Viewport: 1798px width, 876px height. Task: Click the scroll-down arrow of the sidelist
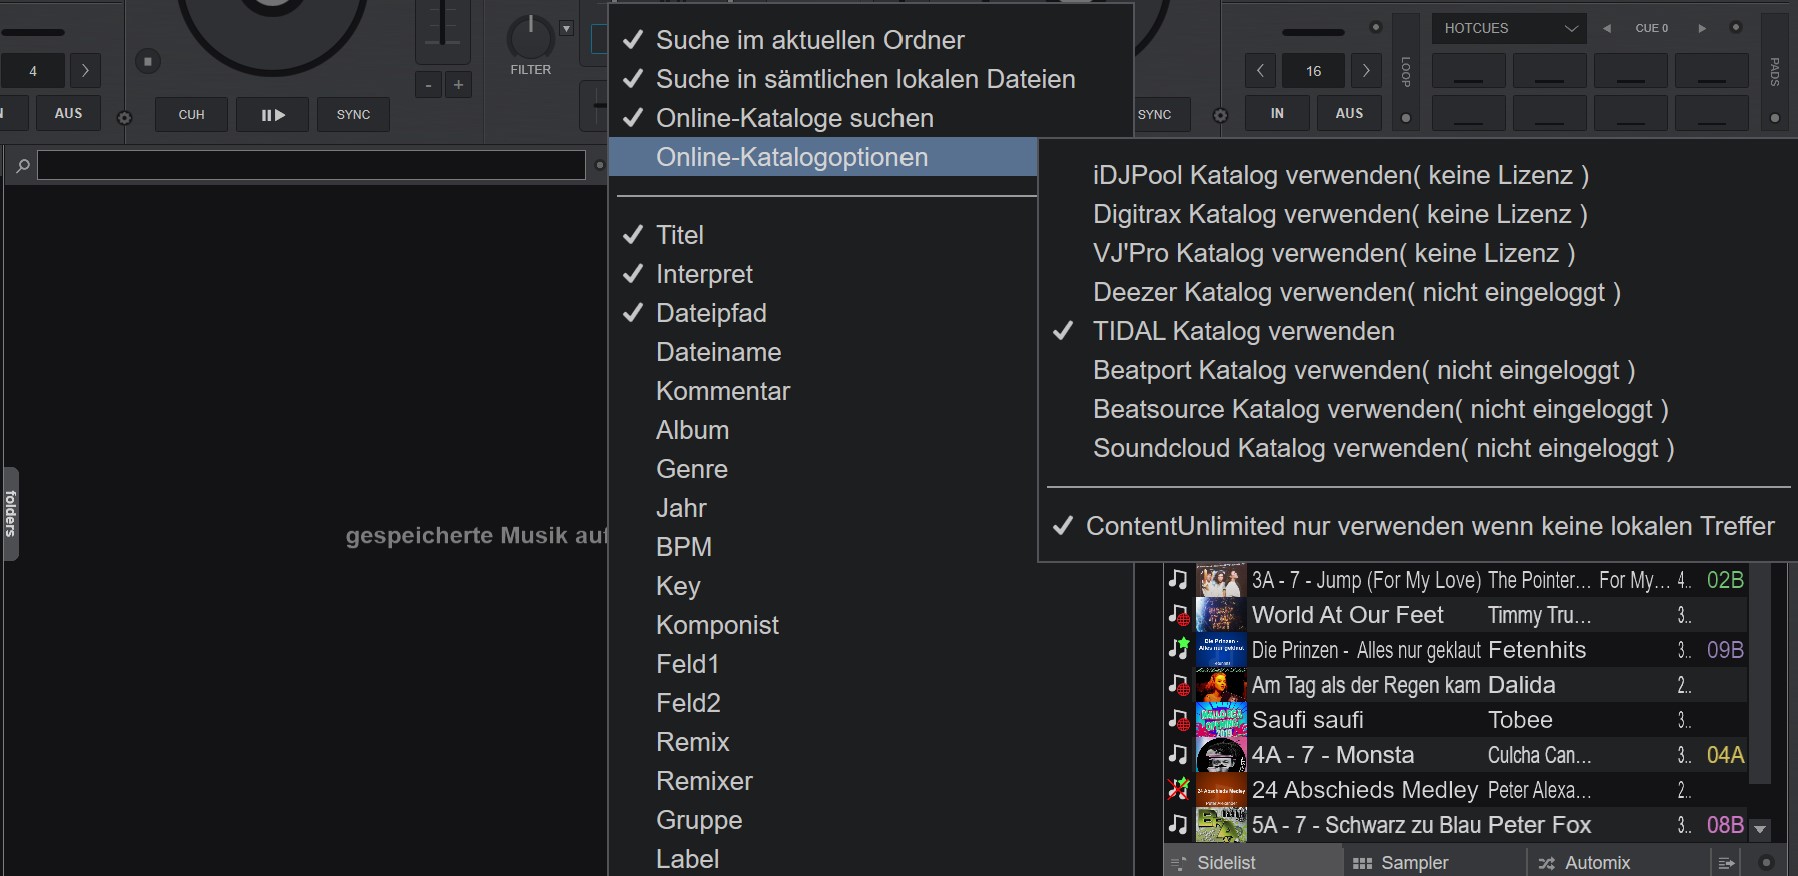pyautogui.click(x=1760, y=829)
